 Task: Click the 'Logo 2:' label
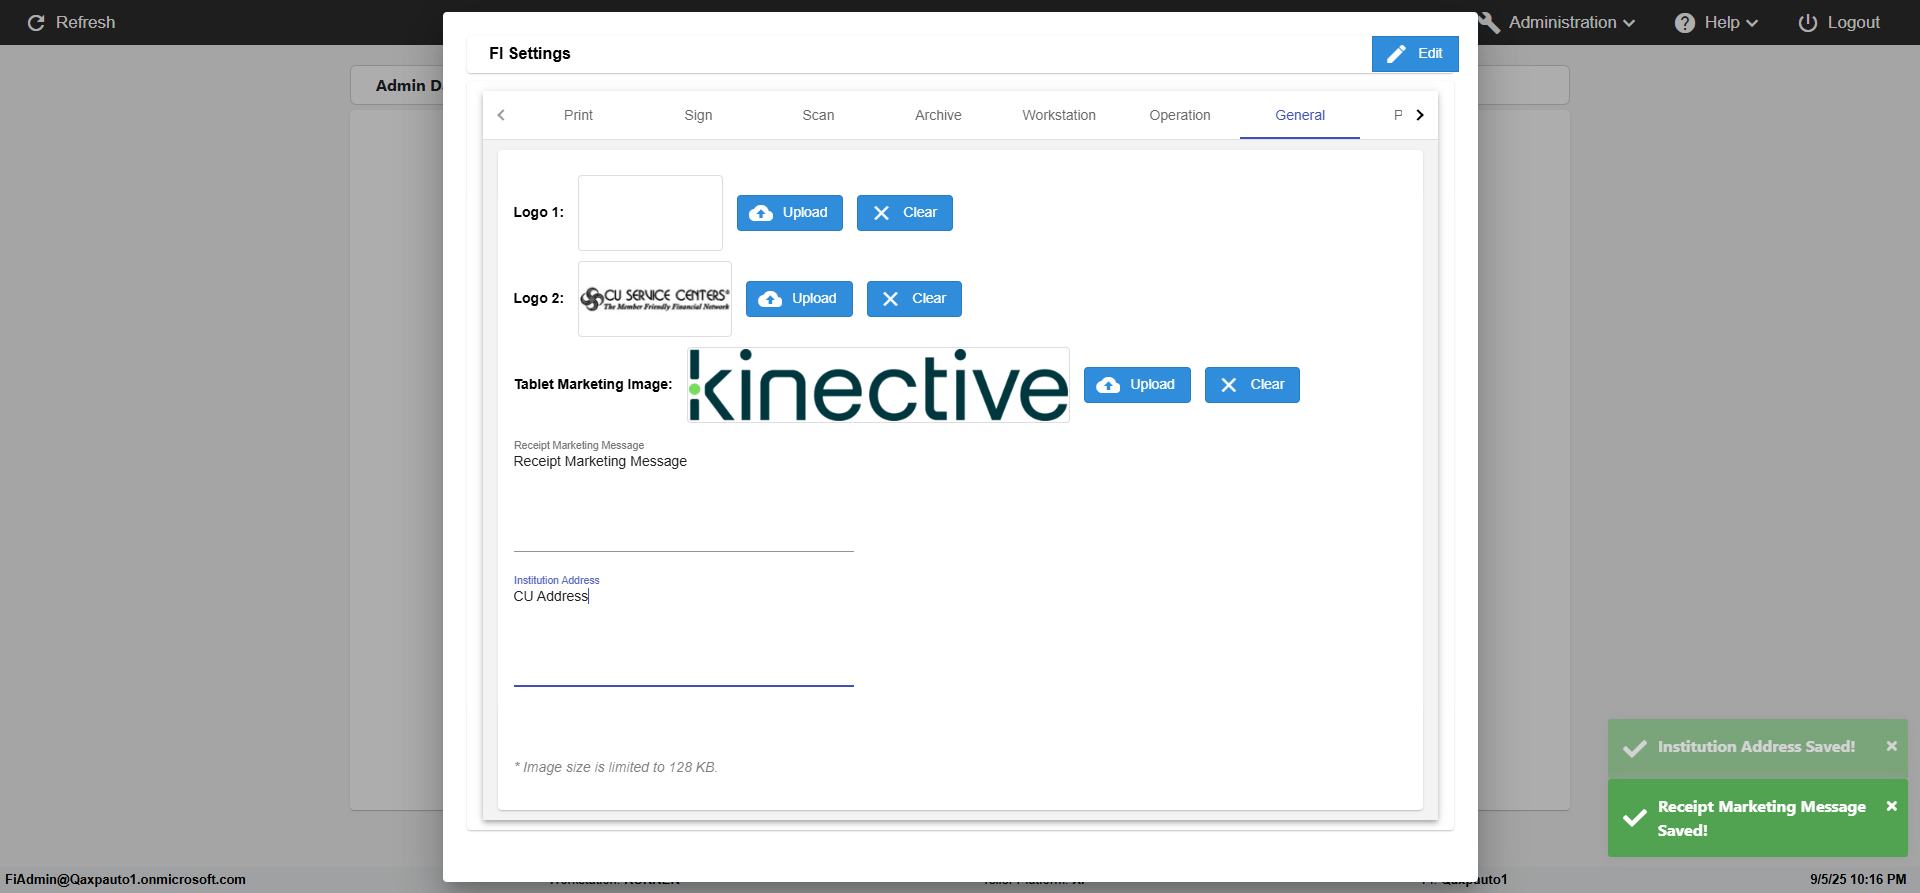[539, 299]
